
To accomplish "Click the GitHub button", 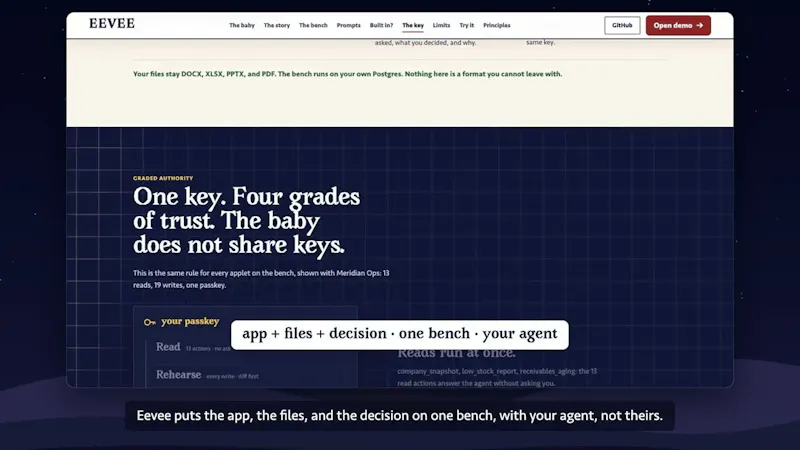I will click(622, 25).
